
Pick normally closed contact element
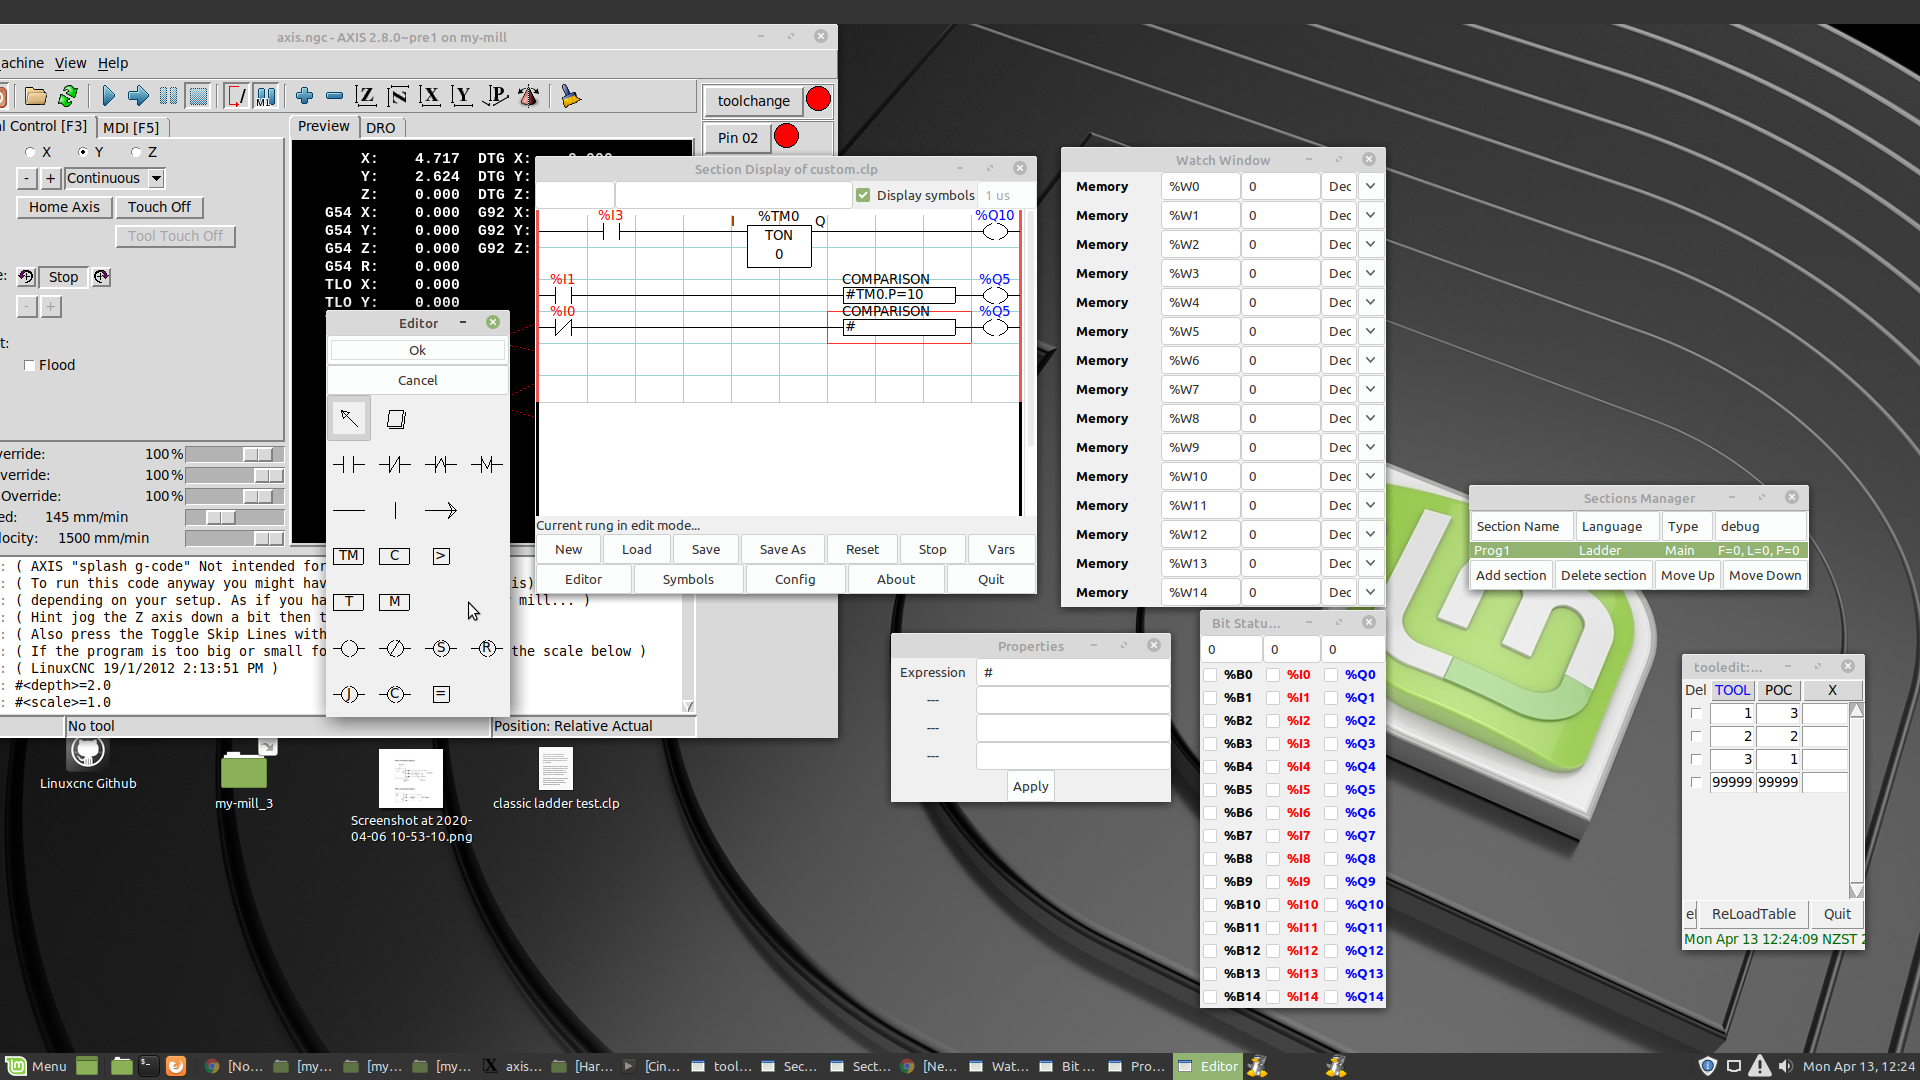(x=395, y=464)
